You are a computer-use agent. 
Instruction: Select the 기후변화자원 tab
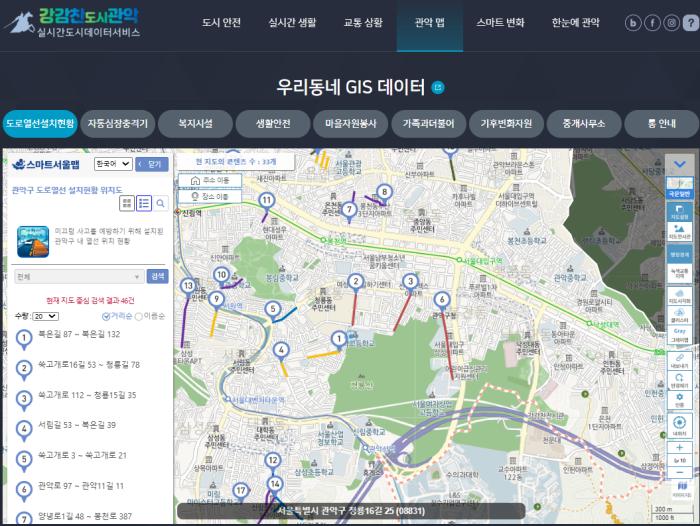506,124
